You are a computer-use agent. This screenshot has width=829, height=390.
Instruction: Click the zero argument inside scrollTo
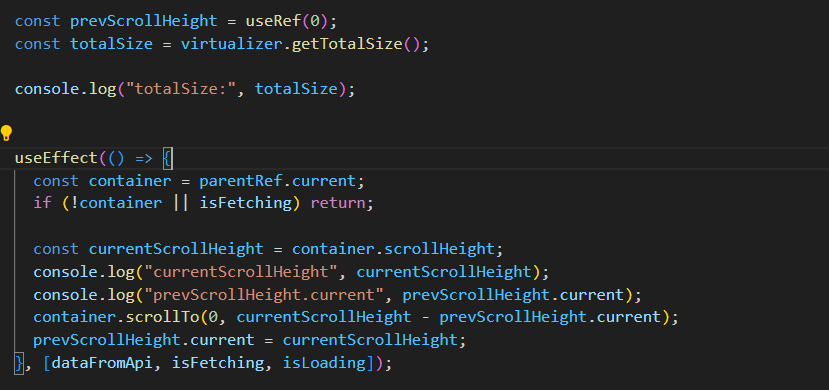[x=213, y=317]
